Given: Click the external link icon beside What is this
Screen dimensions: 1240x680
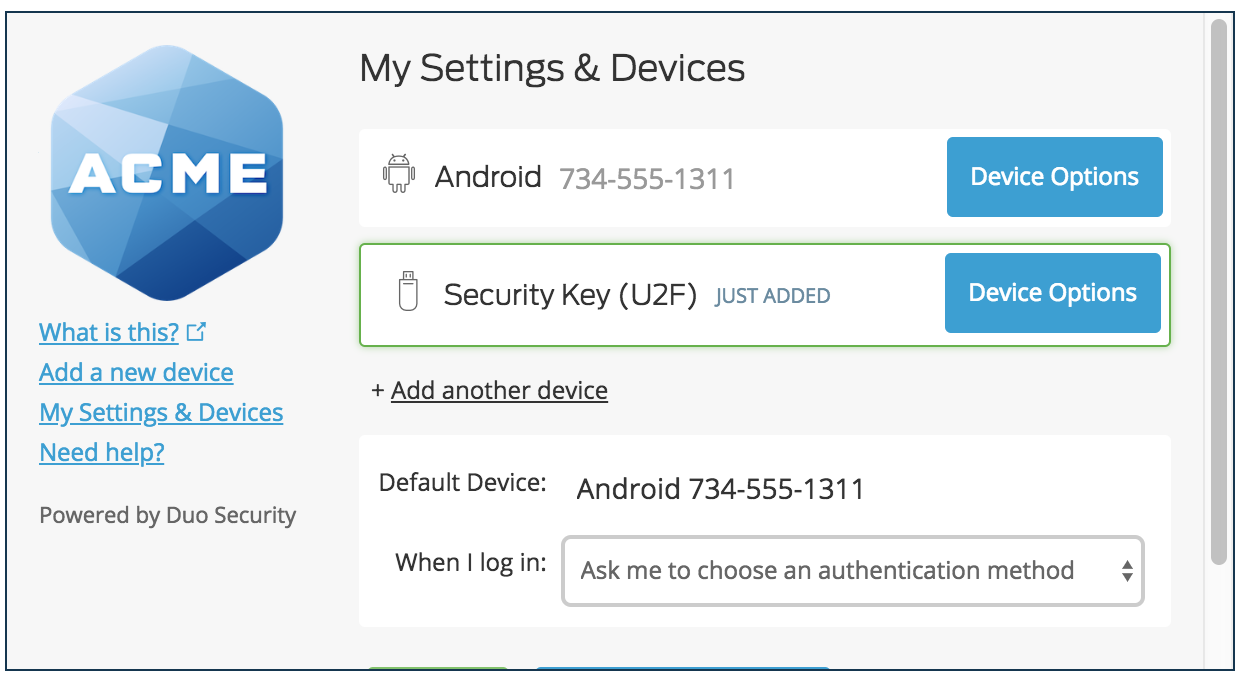Looking at the screenshot, I should [197, 332].
